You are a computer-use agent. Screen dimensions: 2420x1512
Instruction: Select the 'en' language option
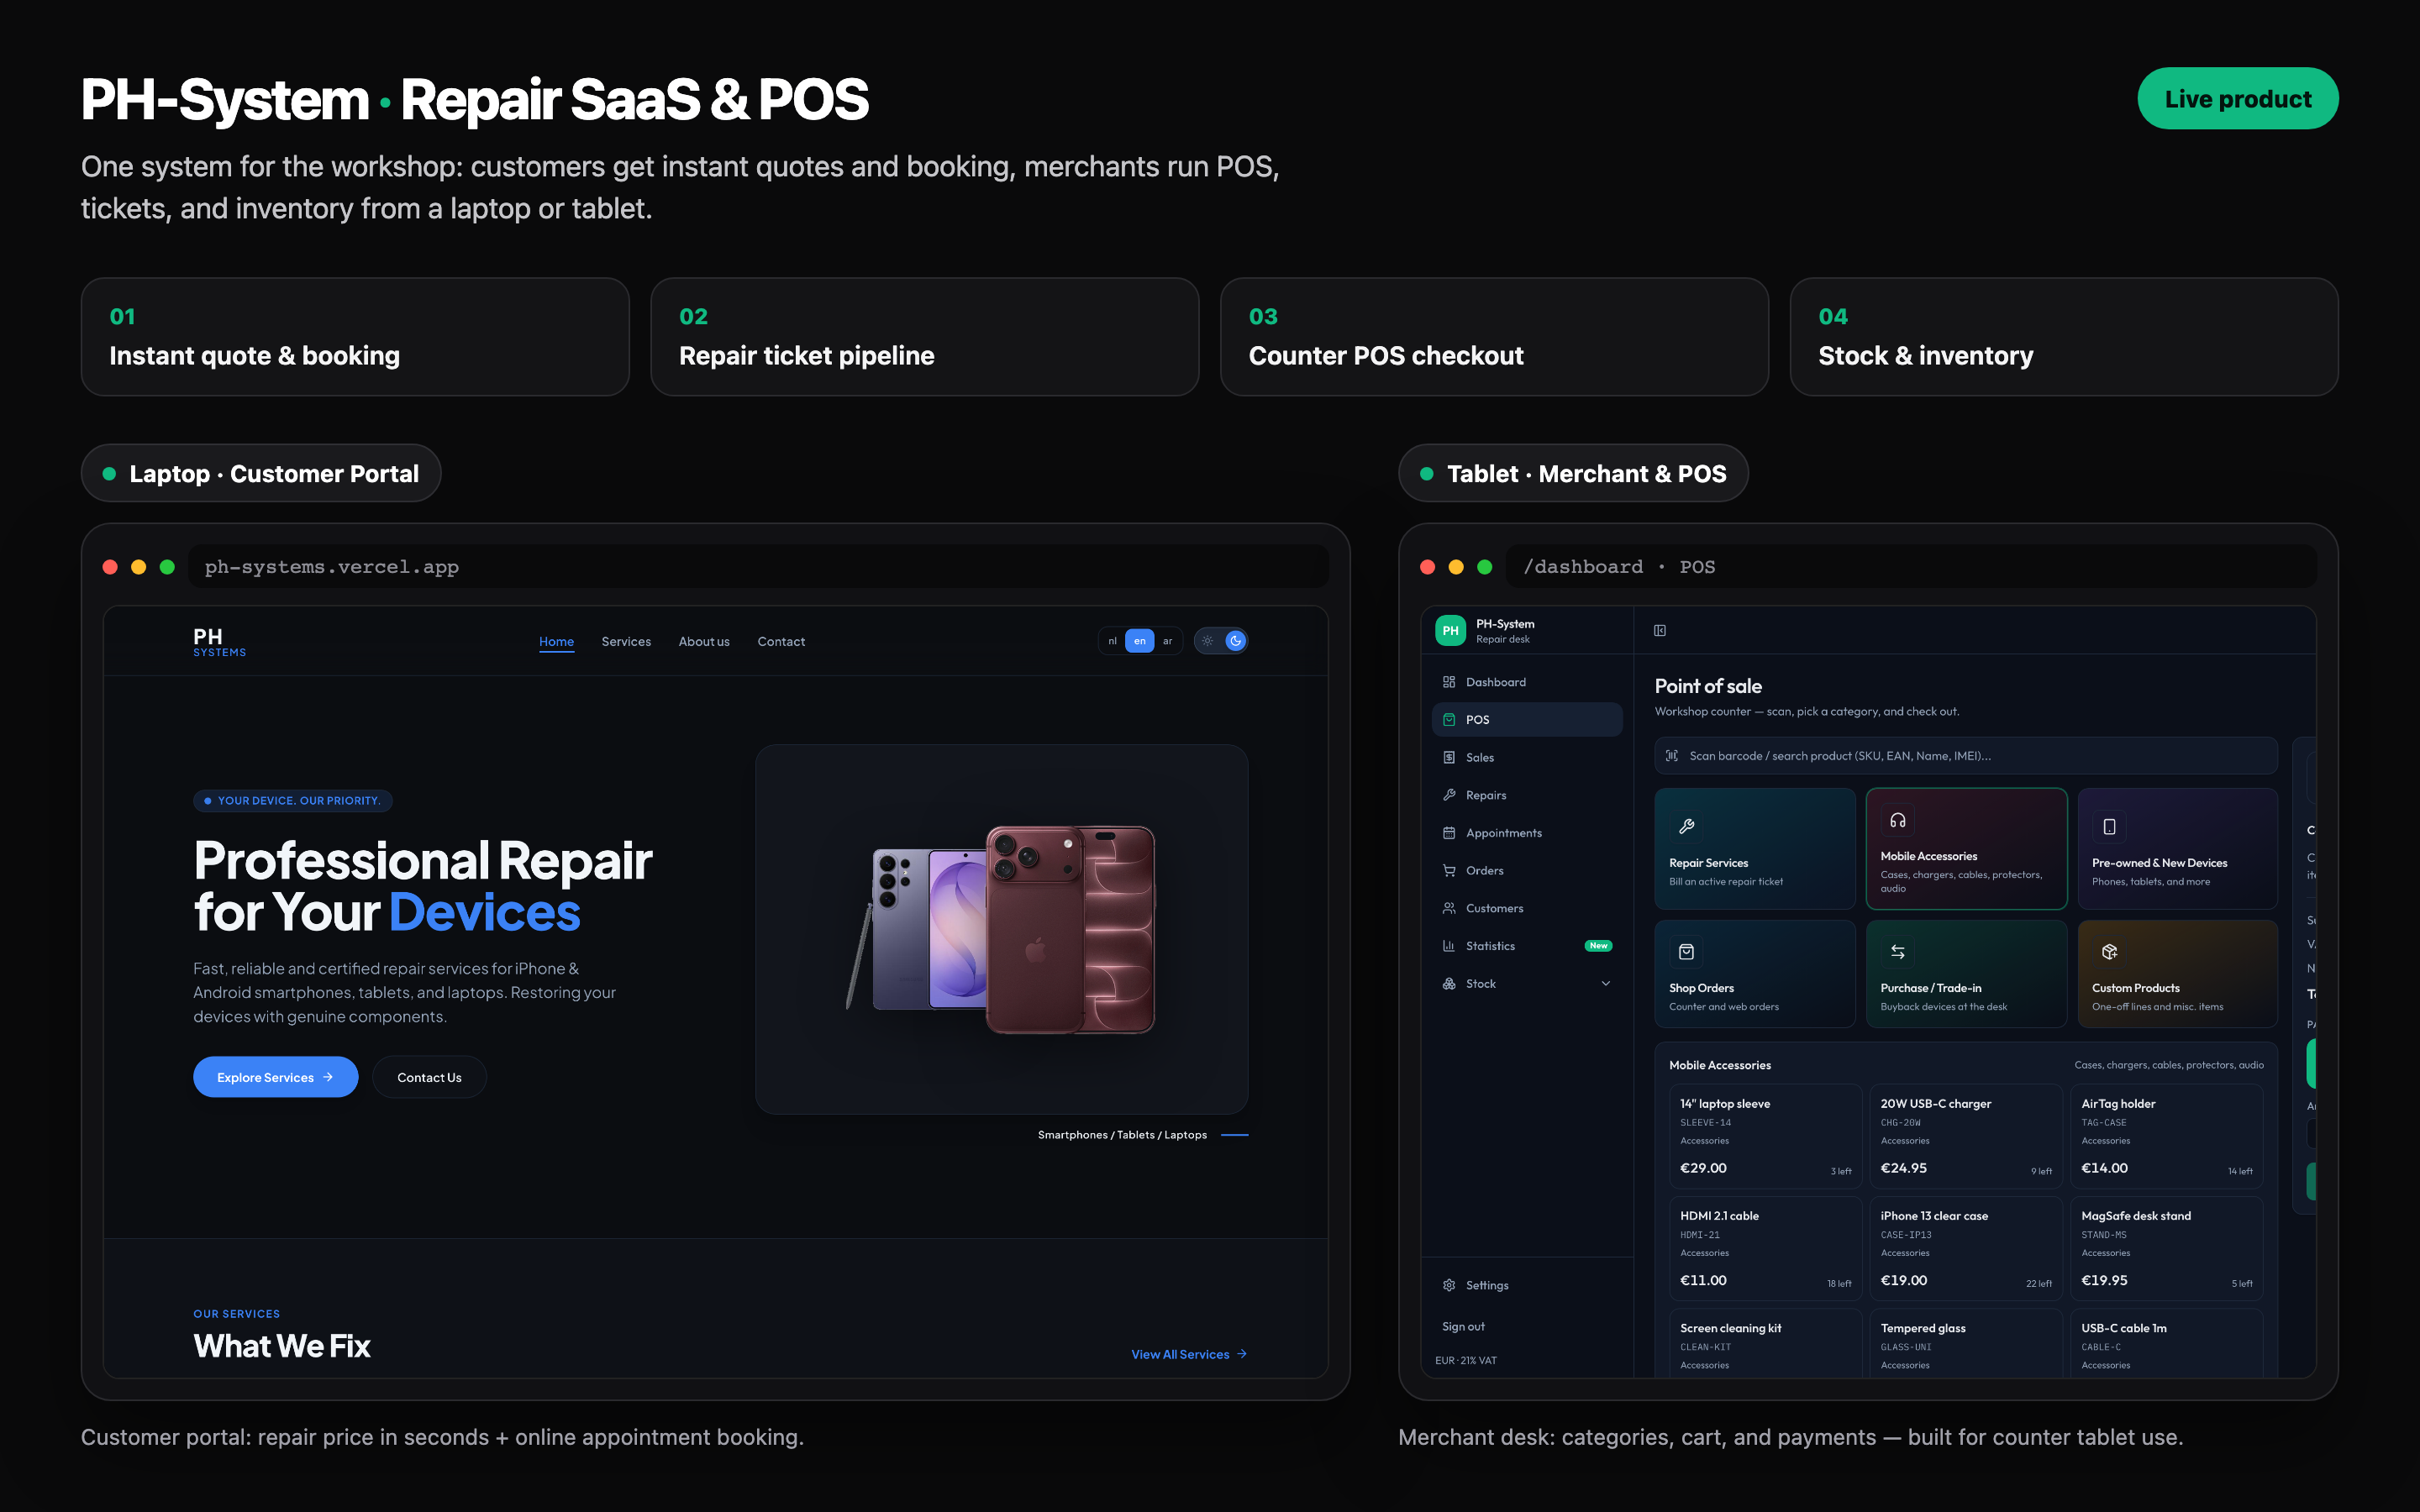point(1140,641)
